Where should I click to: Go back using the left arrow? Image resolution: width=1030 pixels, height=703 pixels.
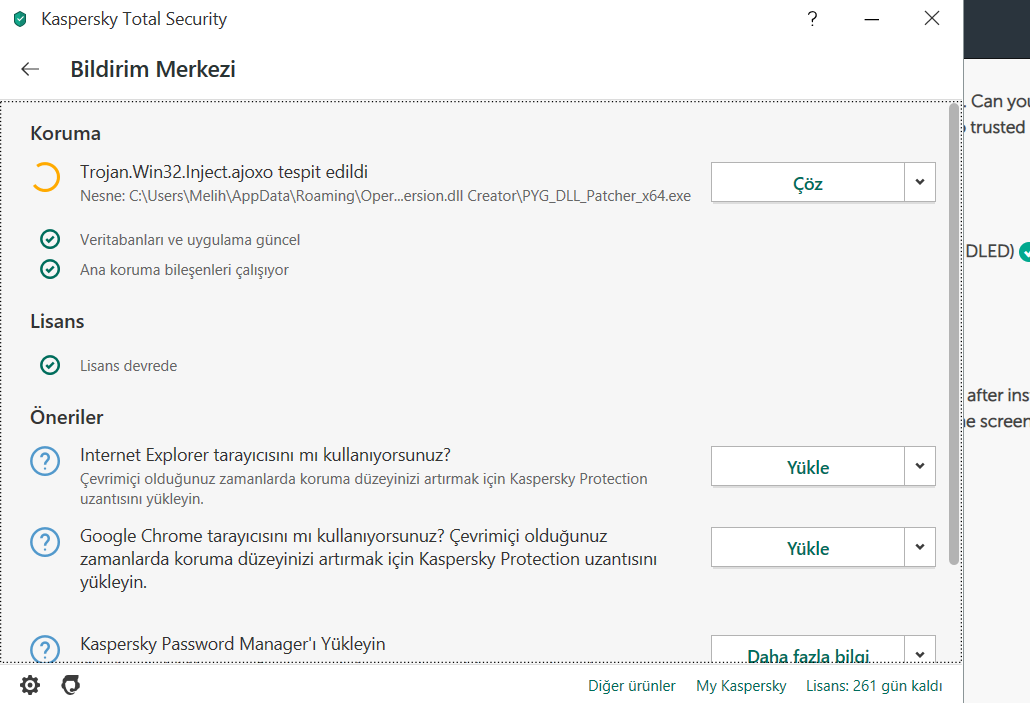point(30,69)
